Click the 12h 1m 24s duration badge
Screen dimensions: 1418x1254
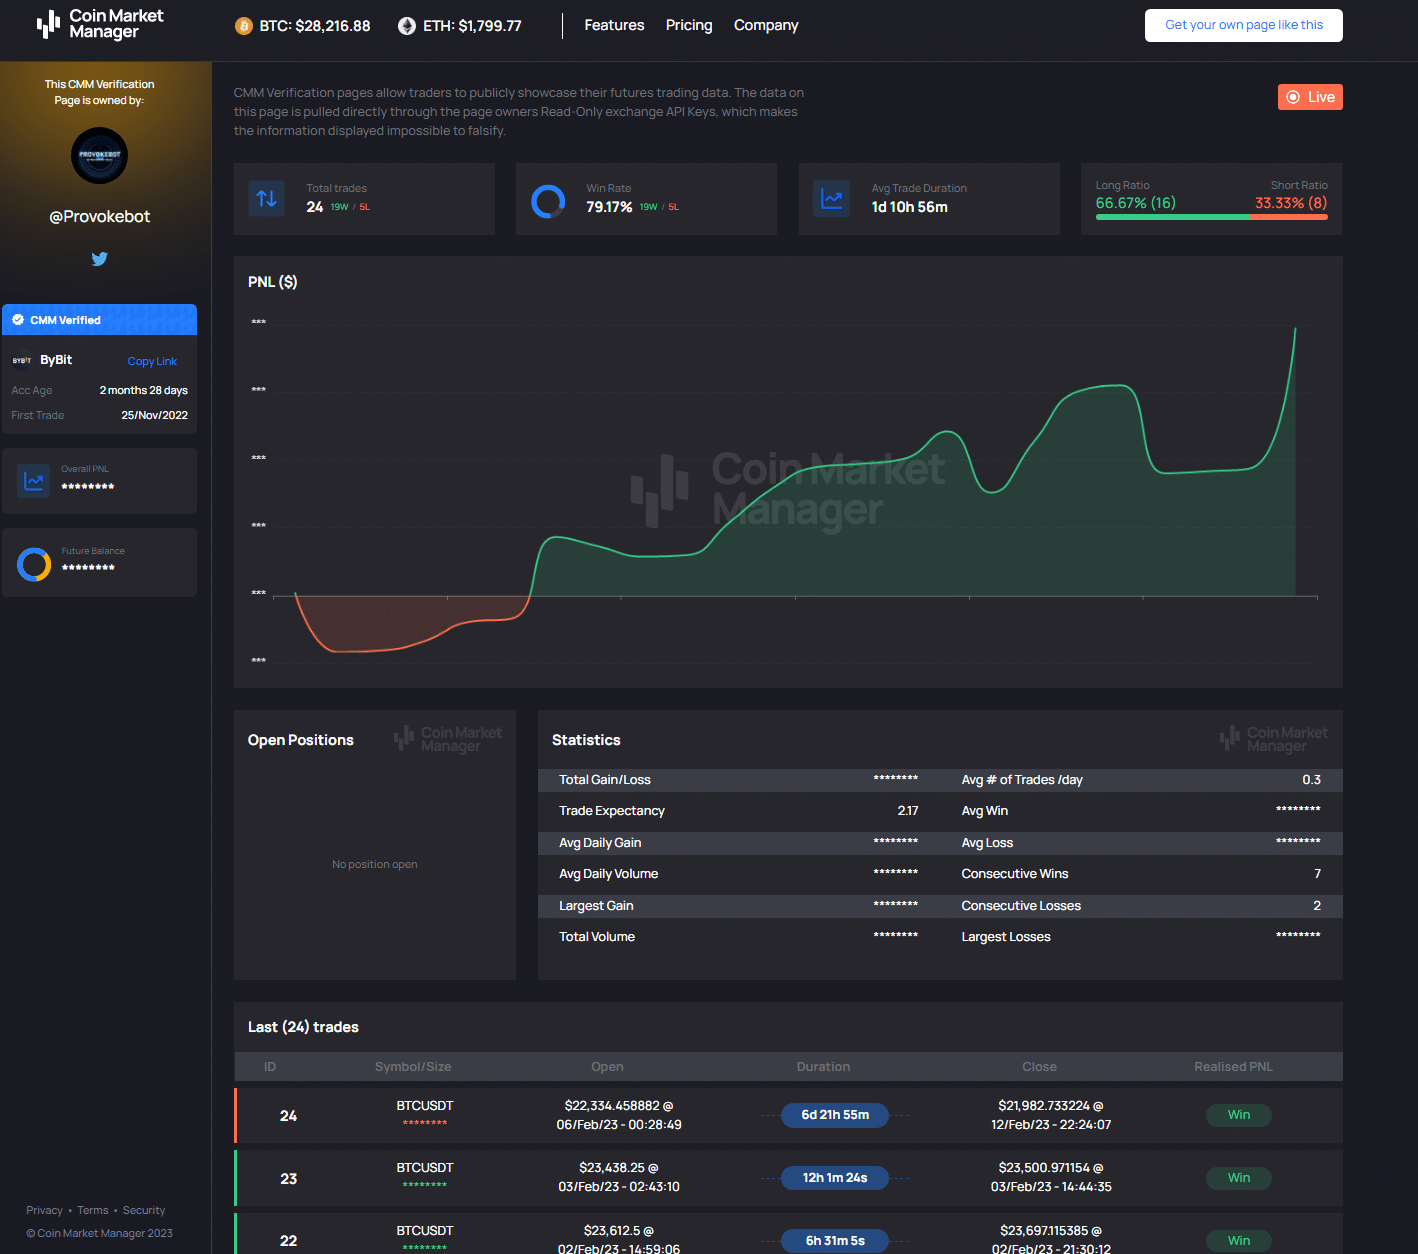coord(835,1178)
